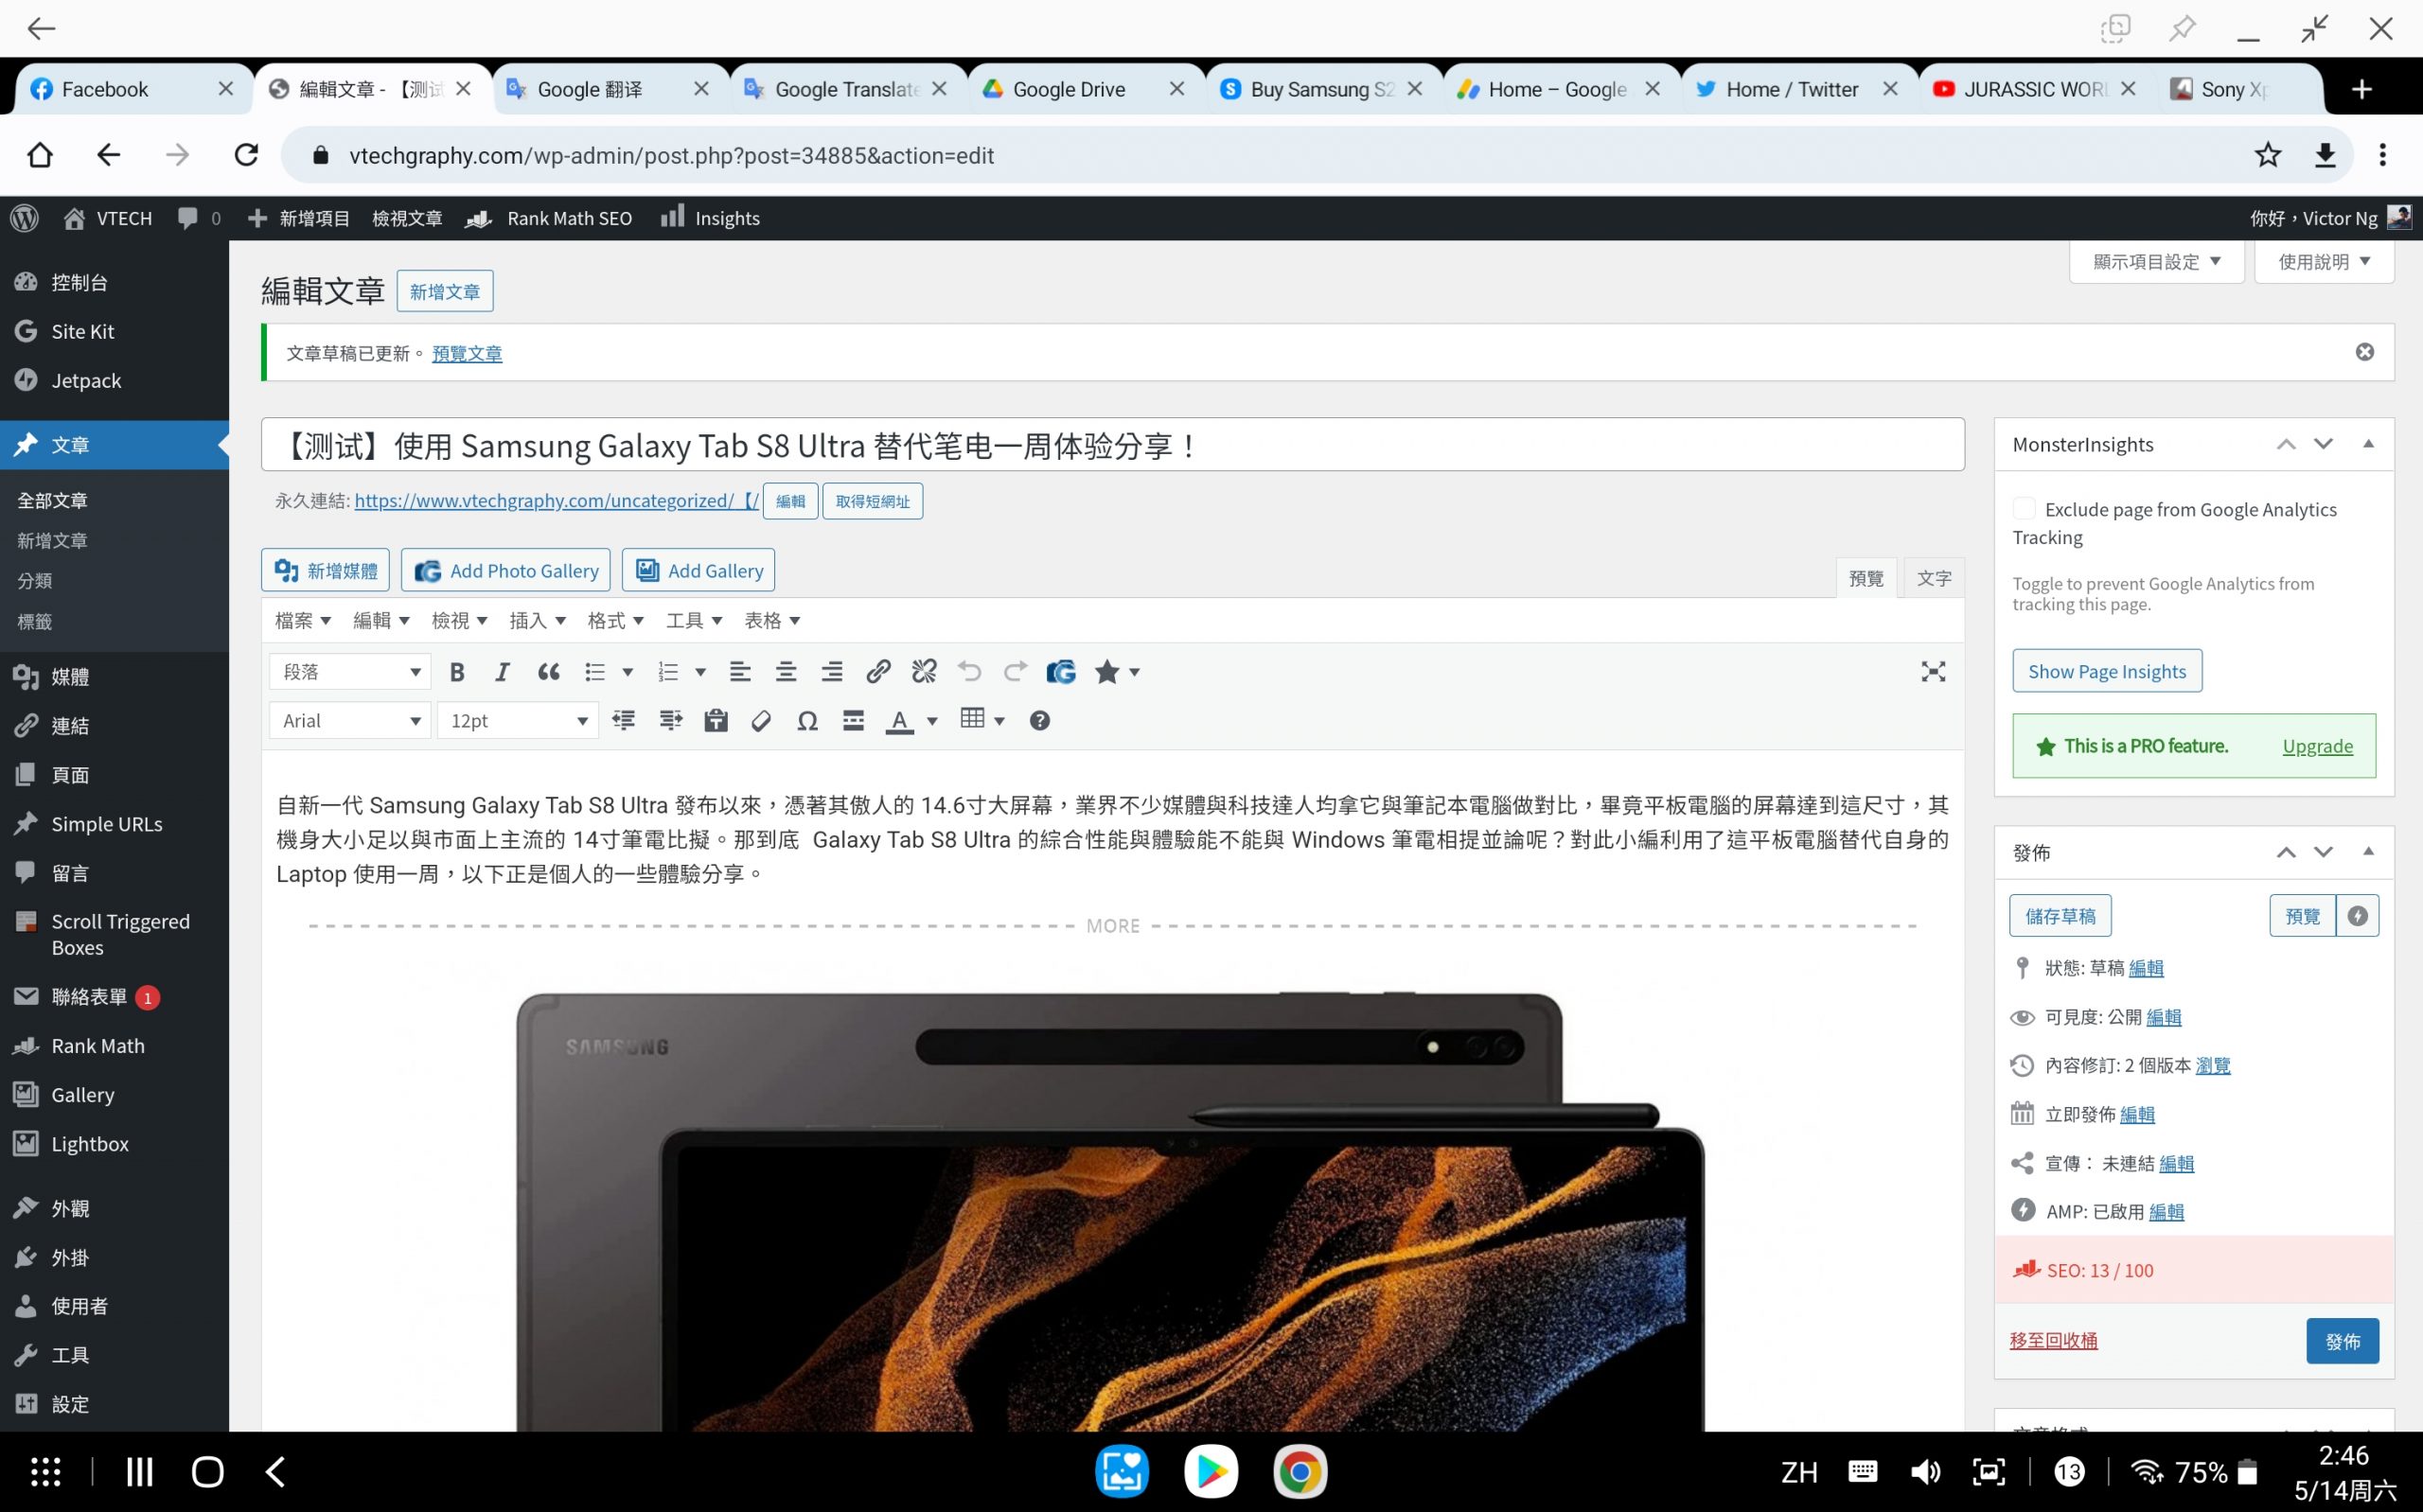Click the text color A icon
This screenshot has width=2423, height=1512.
point(899,721)
